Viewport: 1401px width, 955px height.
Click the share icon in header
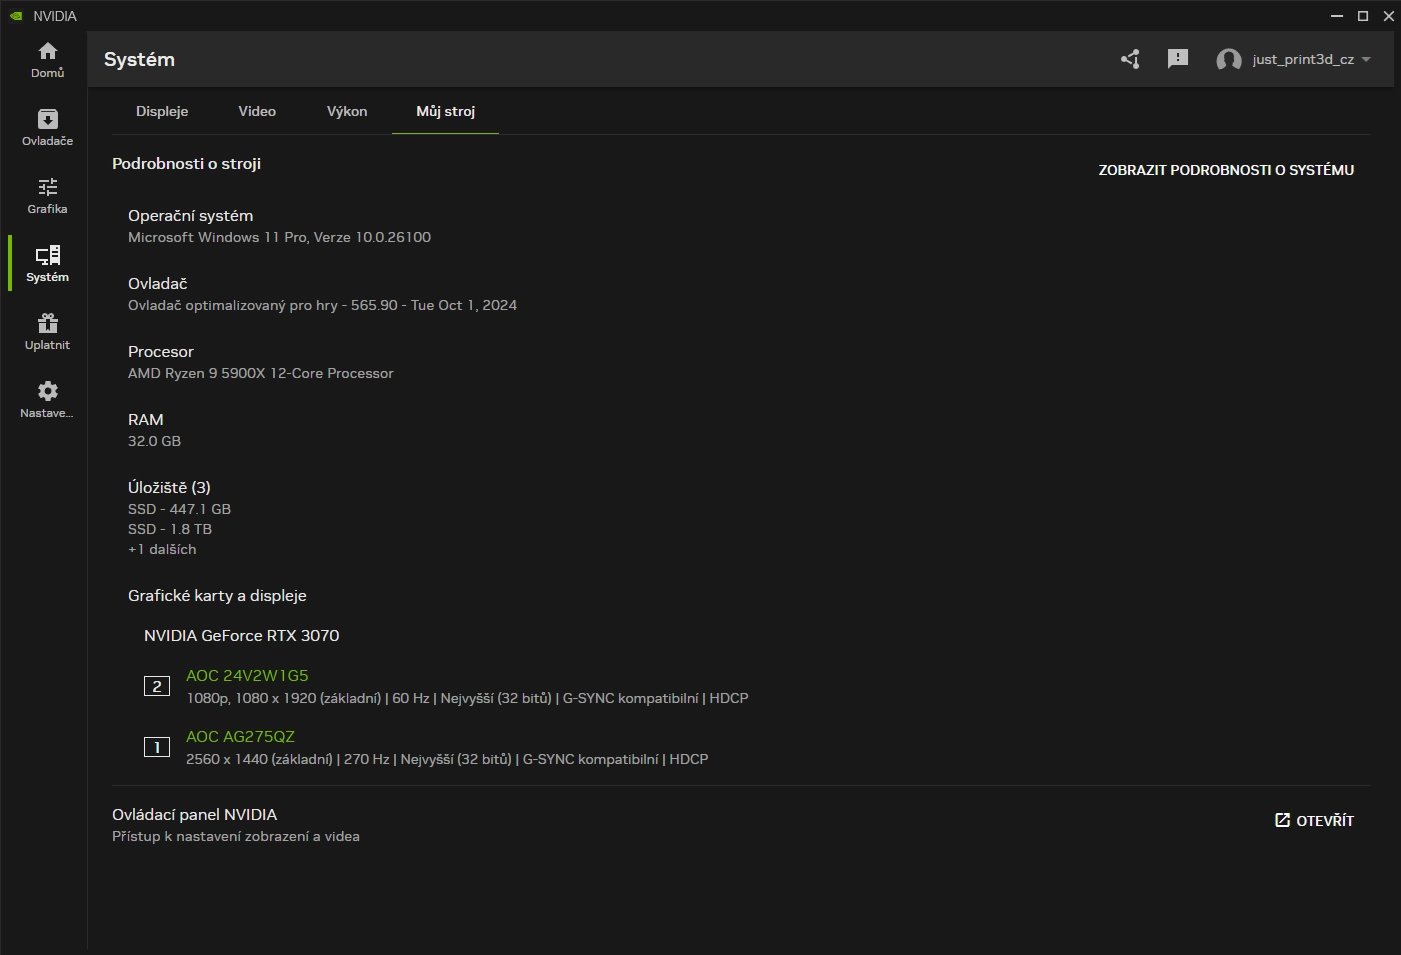1130,59
